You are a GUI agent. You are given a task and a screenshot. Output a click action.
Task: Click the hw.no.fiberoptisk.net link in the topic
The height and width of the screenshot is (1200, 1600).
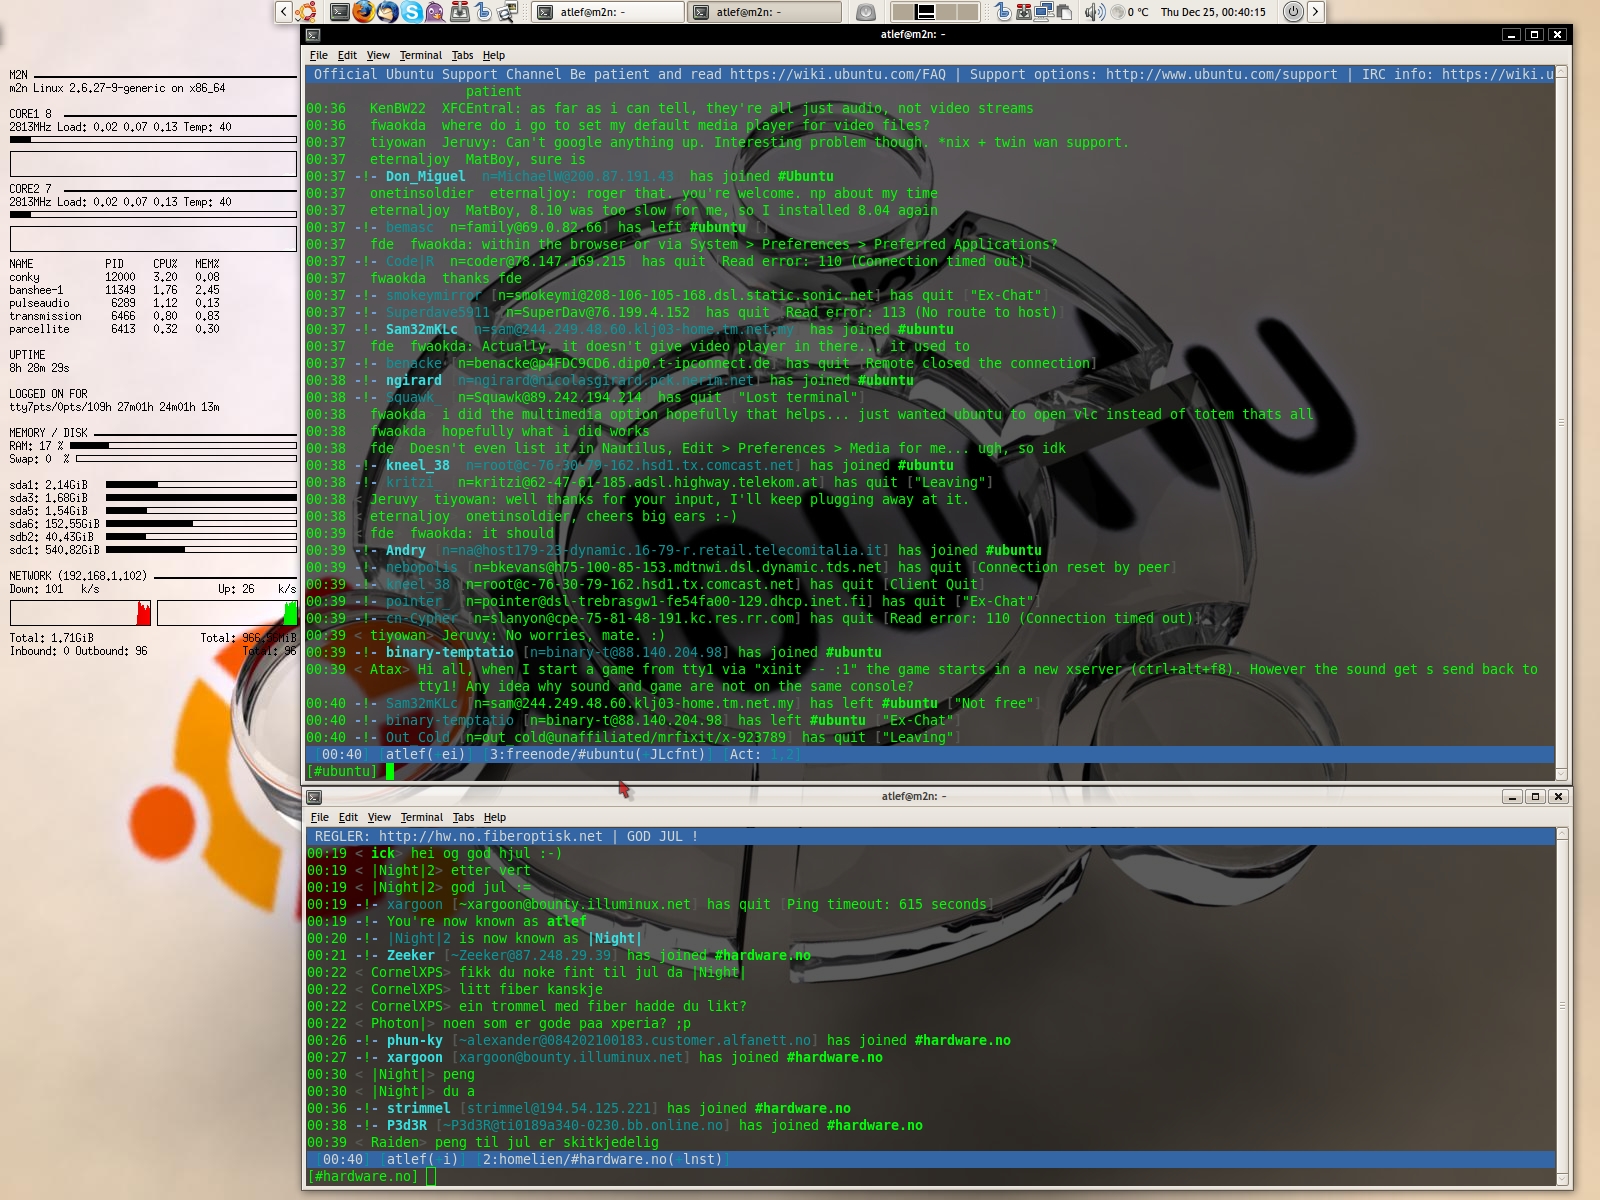point(491,836)
